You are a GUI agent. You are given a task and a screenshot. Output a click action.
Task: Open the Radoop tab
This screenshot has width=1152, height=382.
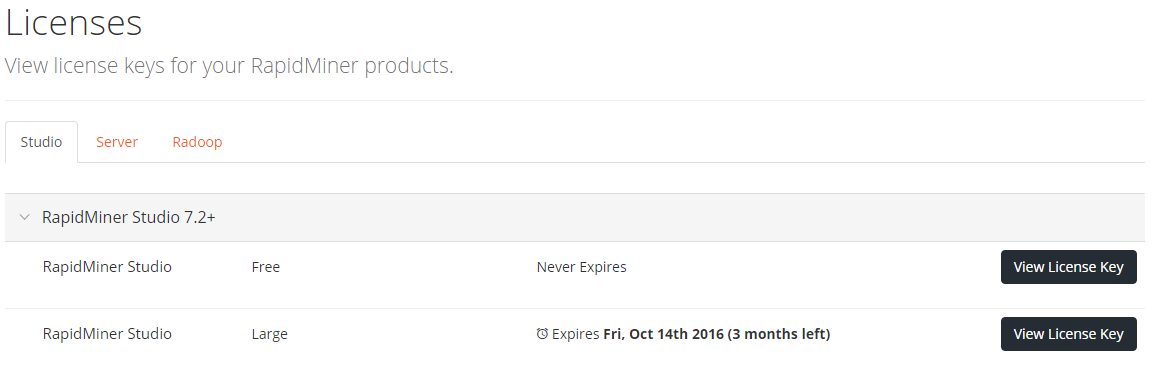pyautogui.click(x=197, y=142)
